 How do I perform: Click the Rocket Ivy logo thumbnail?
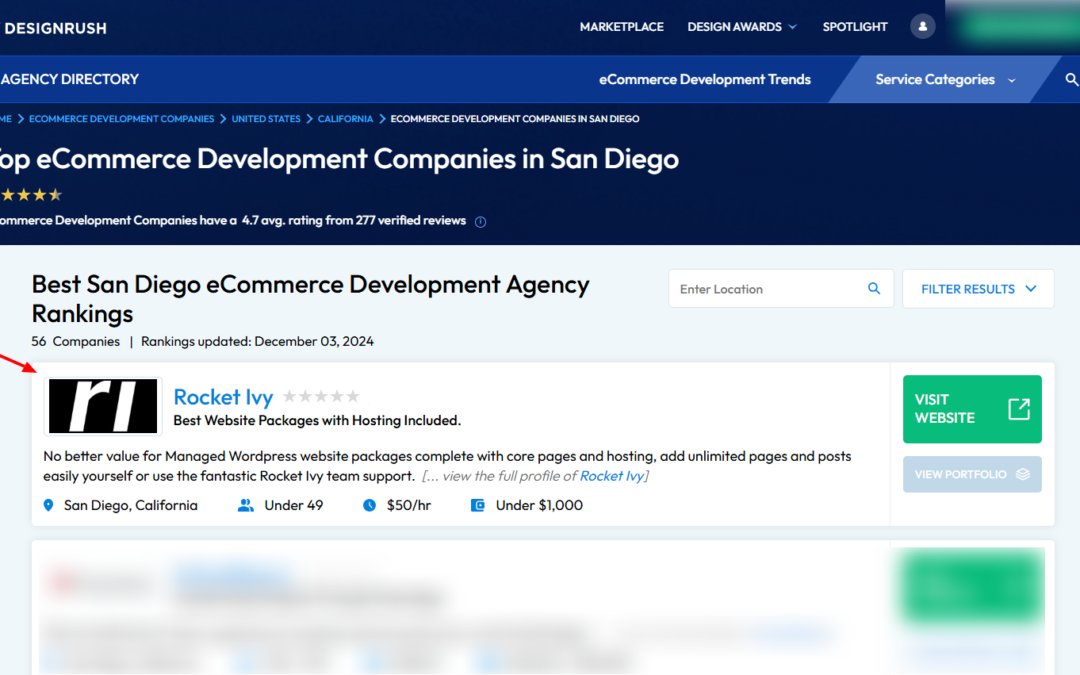coord(103,406)
